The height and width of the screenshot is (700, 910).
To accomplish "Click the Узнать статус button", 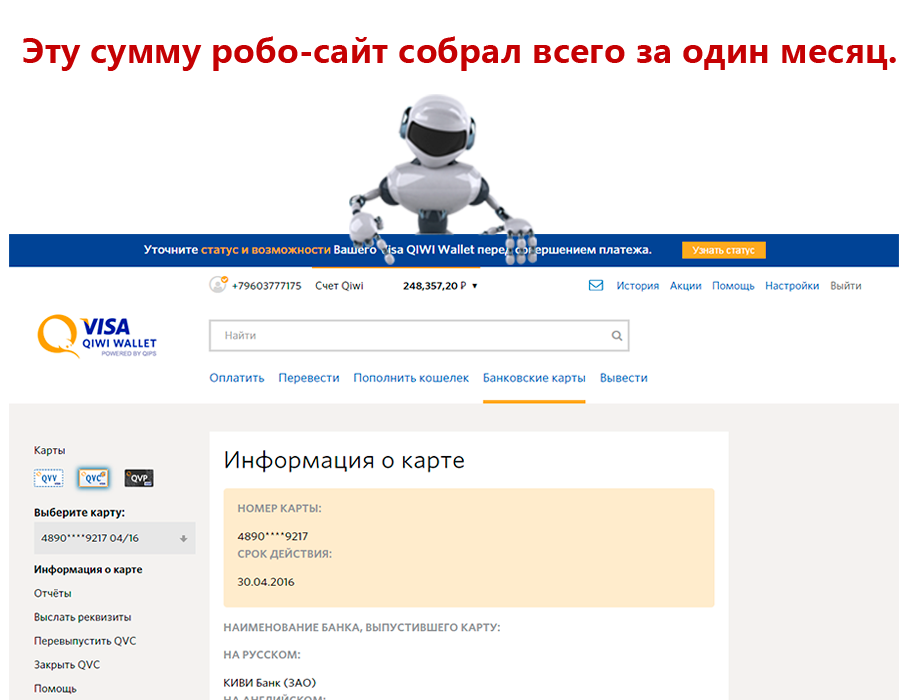I will click(724, 250).
